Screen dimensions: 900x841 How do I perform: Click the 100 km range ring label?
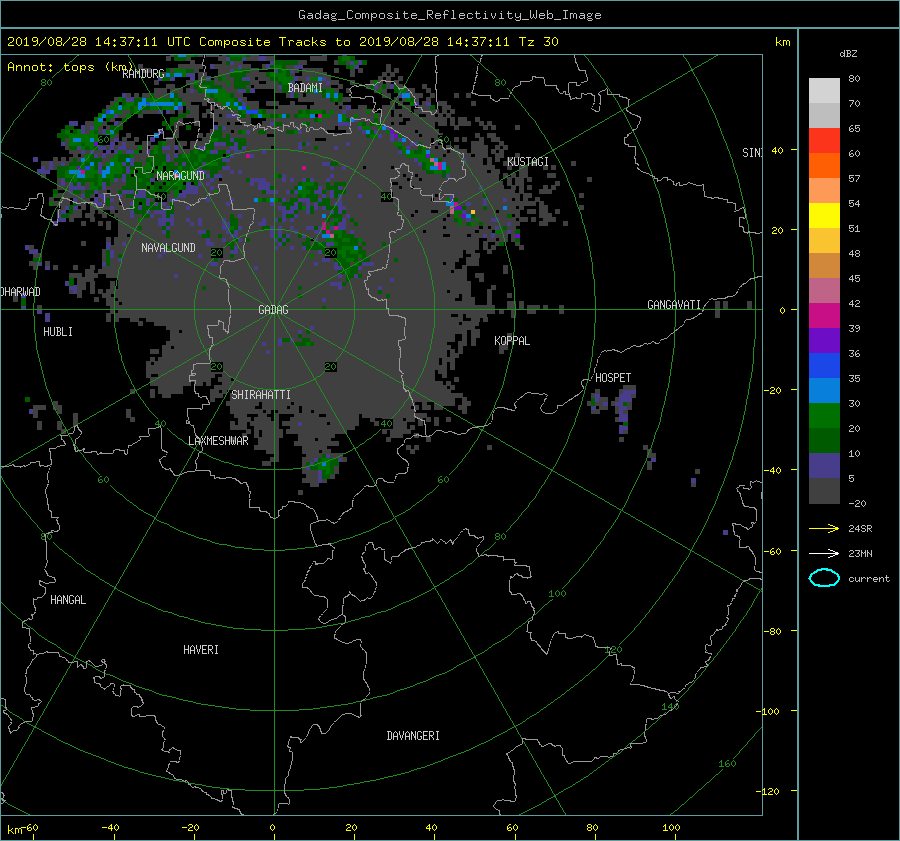(557, 594)
